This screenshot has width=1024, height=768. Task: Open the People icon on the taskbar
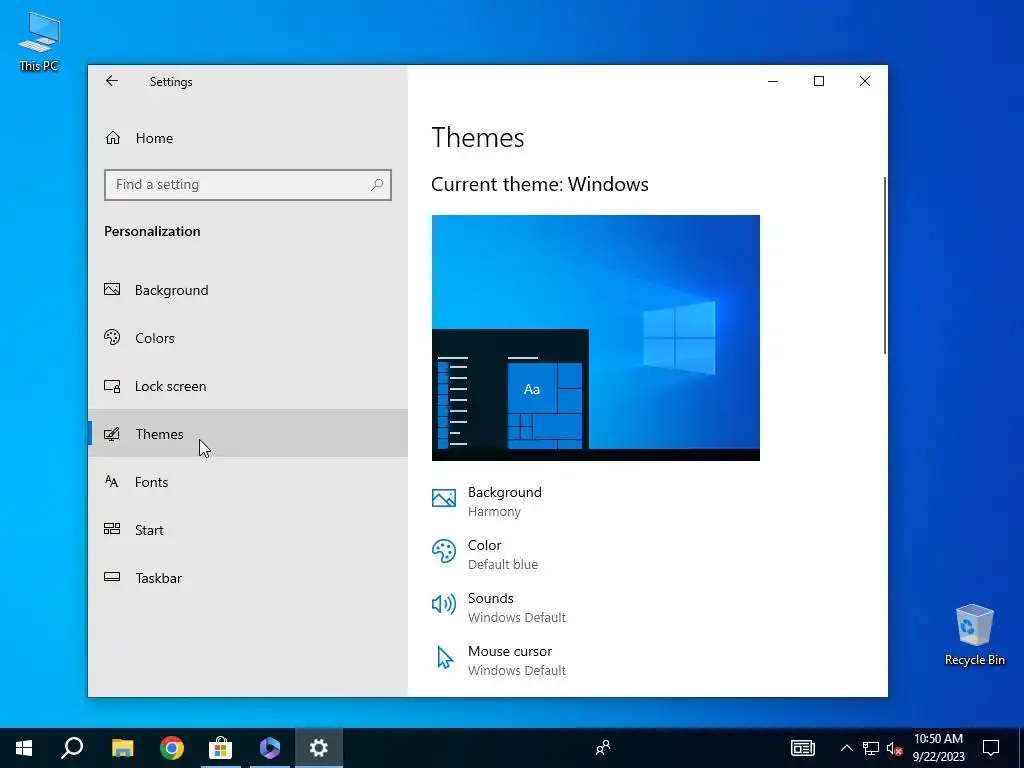[x=603, y=748]
